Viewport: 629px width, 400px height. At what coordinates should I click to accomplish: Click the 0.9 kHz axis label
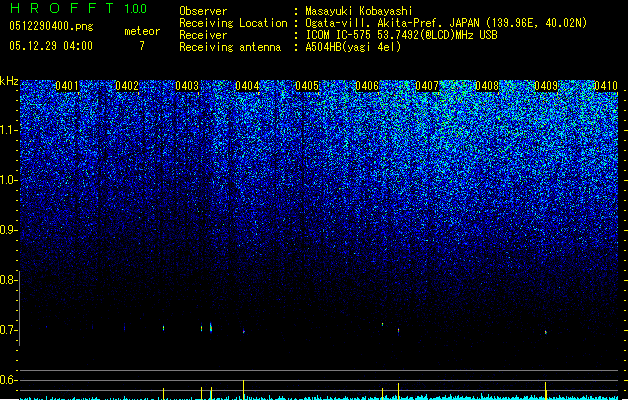(8, 230)
